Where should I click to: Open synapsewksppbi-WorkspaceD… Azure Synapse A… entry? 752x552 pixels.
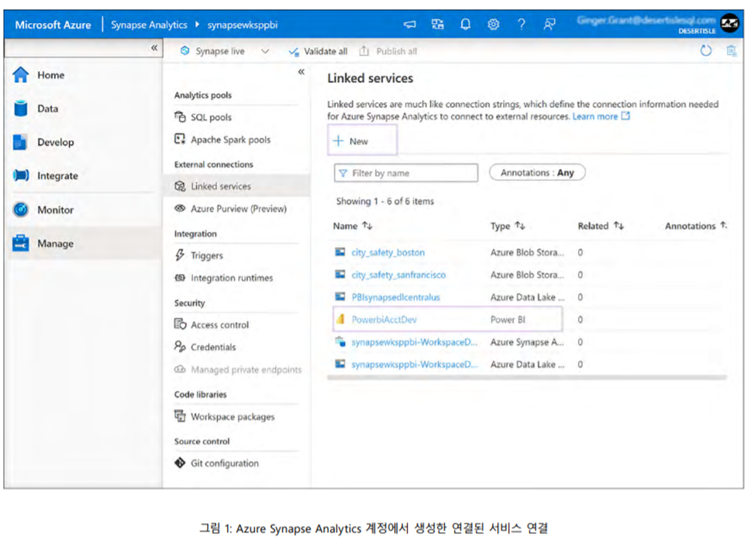click(x=414, y=342)
